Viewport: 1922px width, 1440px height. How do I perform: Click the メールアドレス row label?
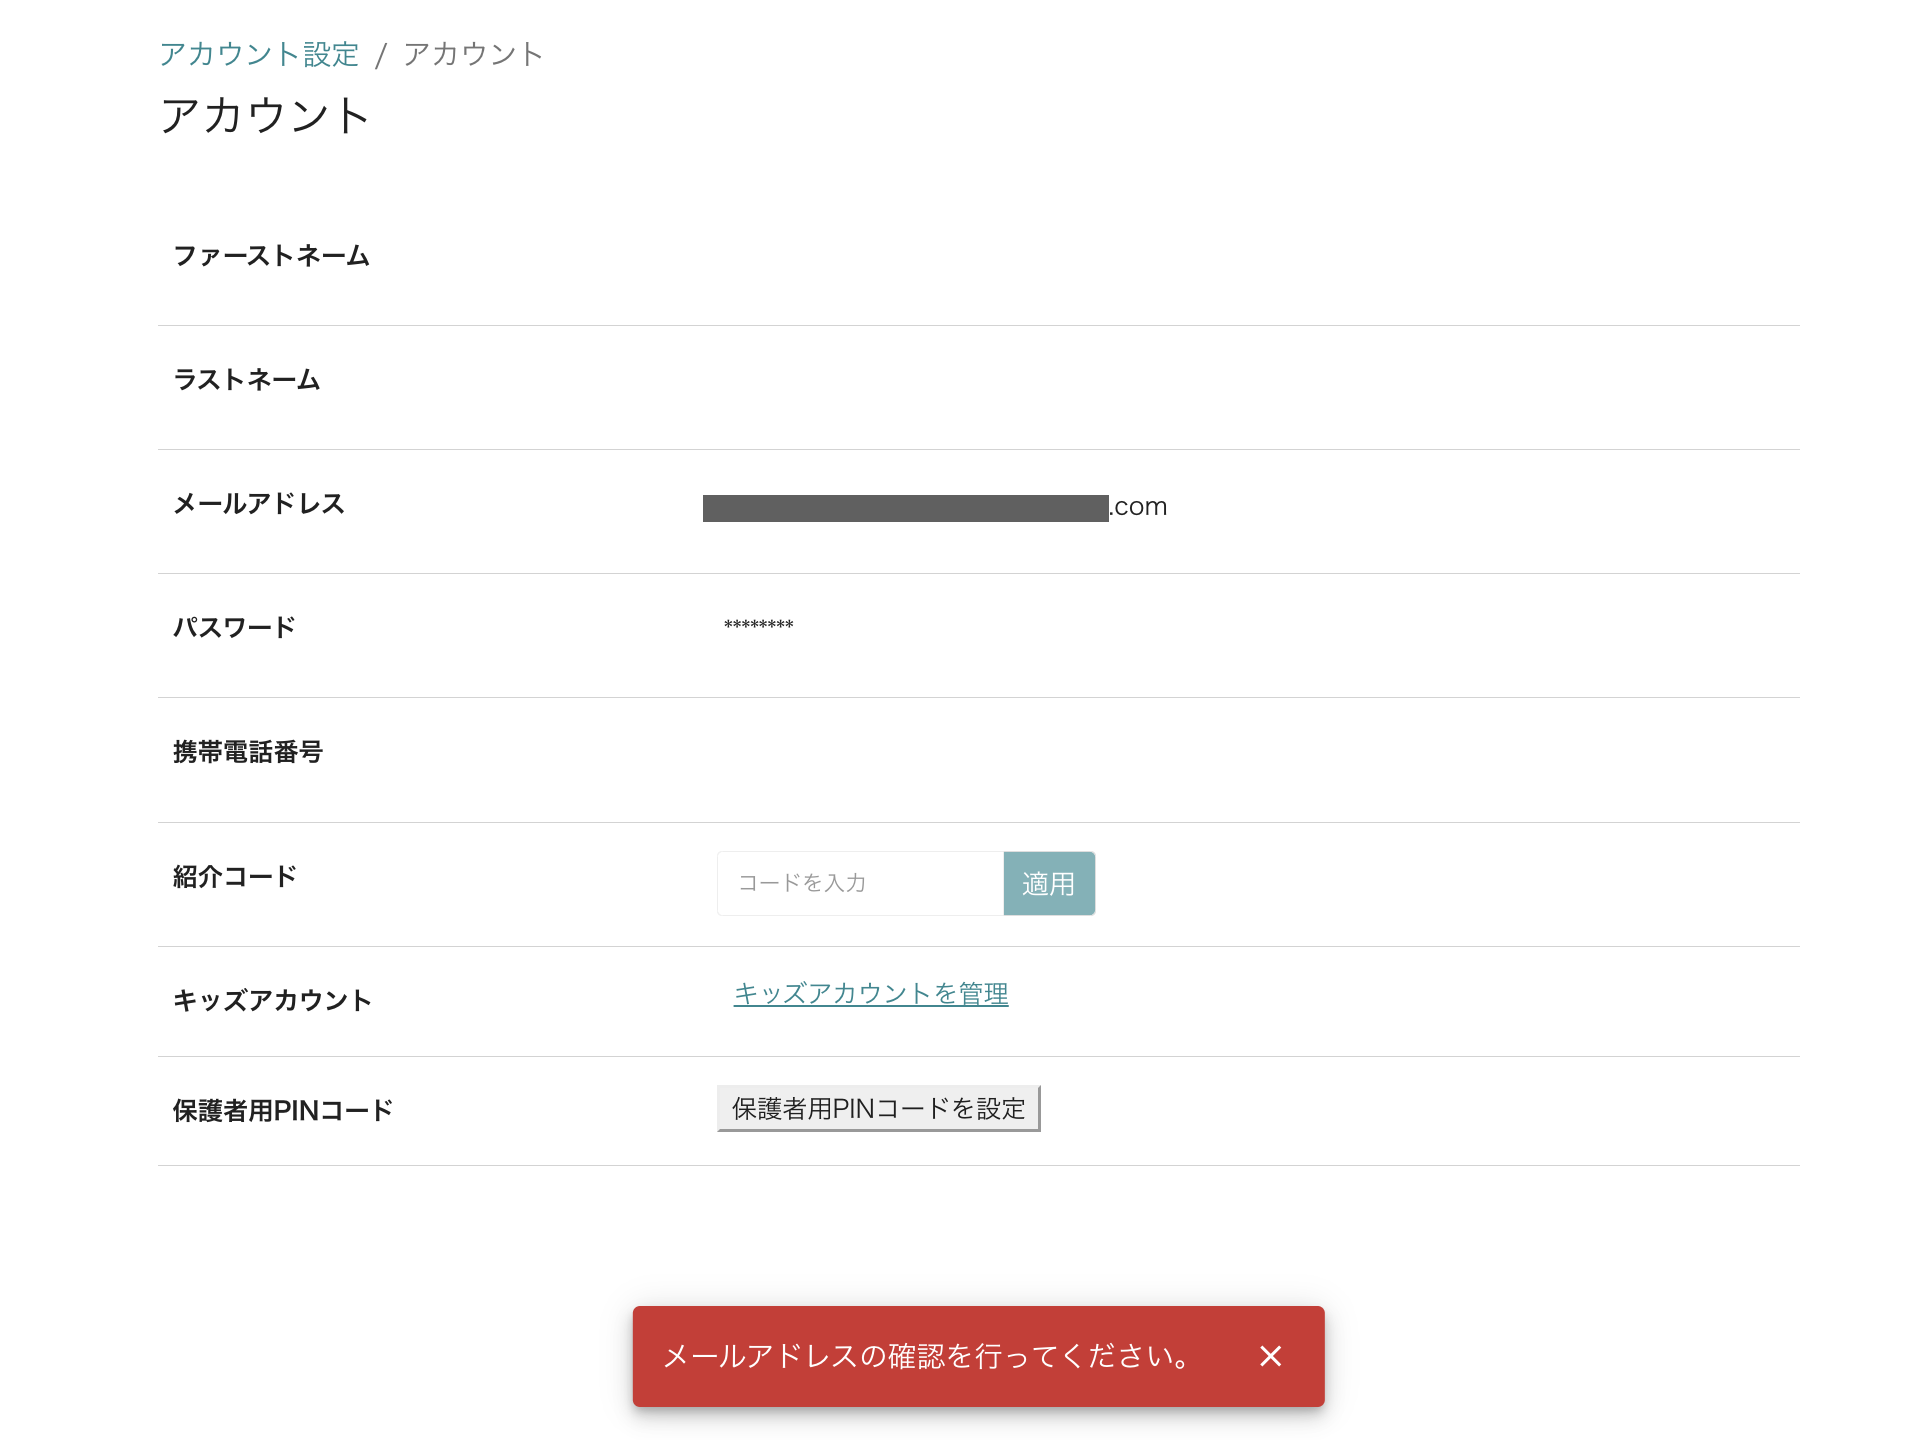259,504
